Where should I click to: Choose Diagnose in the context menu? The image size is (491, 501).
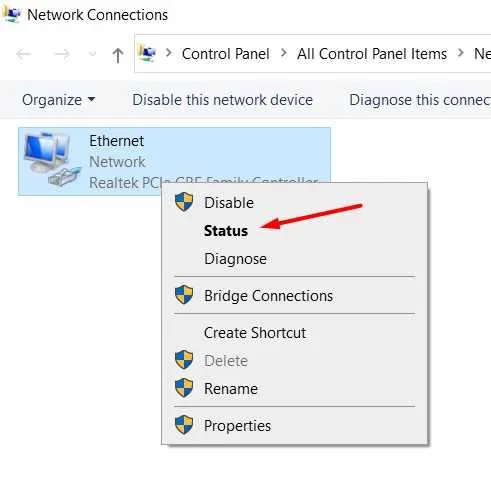[235, 259]
